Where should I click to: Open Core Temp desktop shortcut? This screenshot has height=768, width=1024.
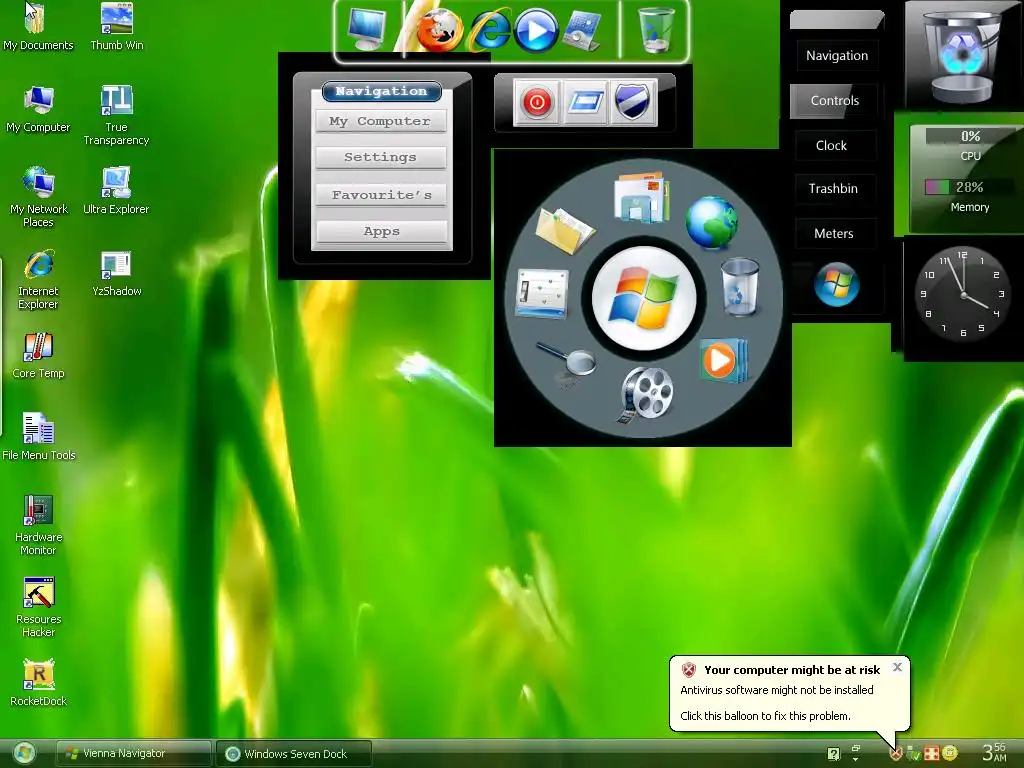[x=38, y=356]
